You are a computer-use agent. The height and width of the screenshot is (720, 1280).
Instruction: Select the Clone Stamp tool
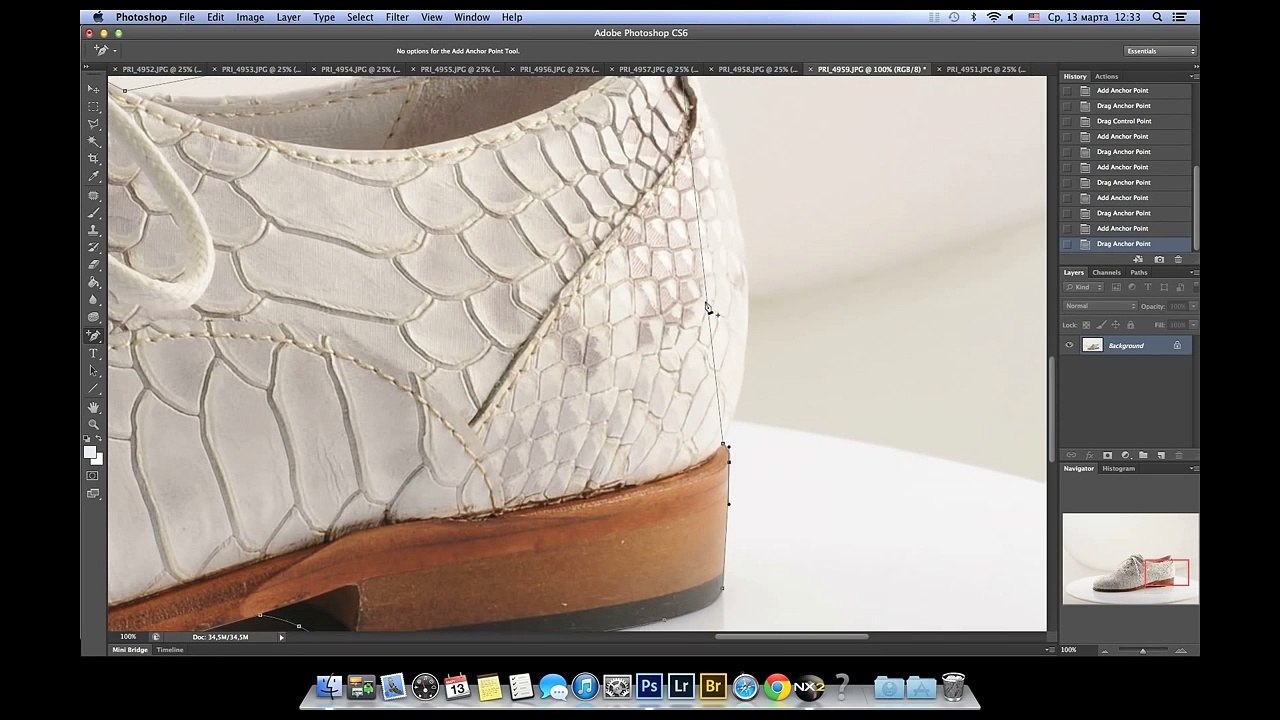94,230
